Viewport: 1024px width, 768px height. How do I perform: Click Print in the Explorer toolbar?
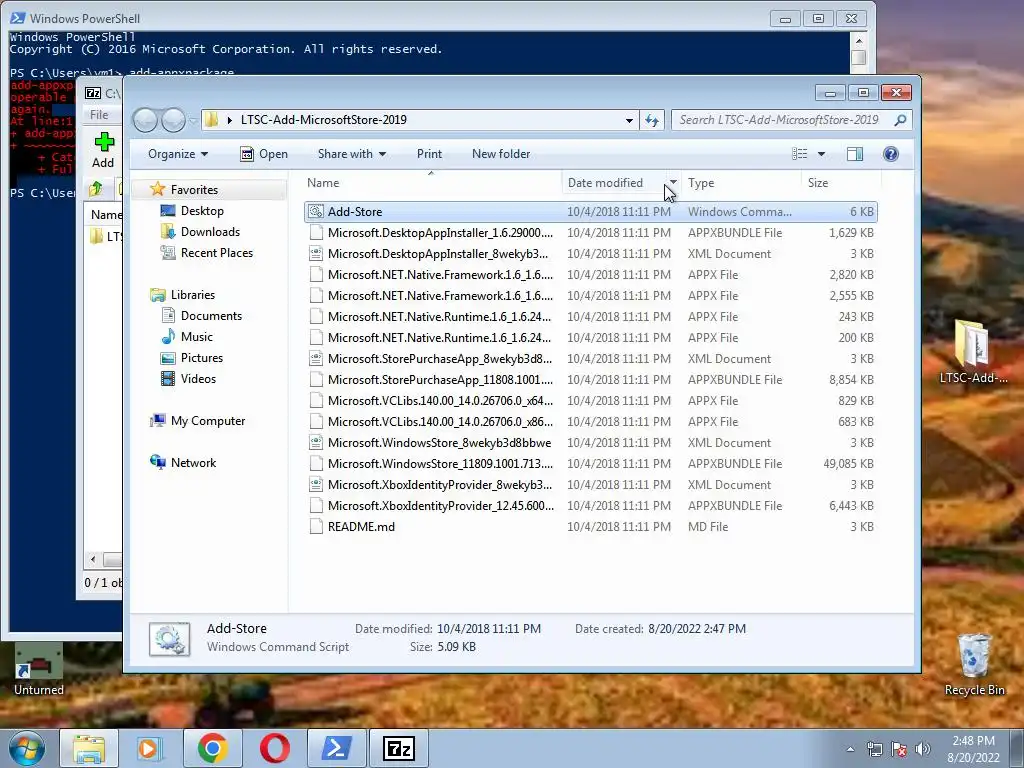(x=429, y=154)
